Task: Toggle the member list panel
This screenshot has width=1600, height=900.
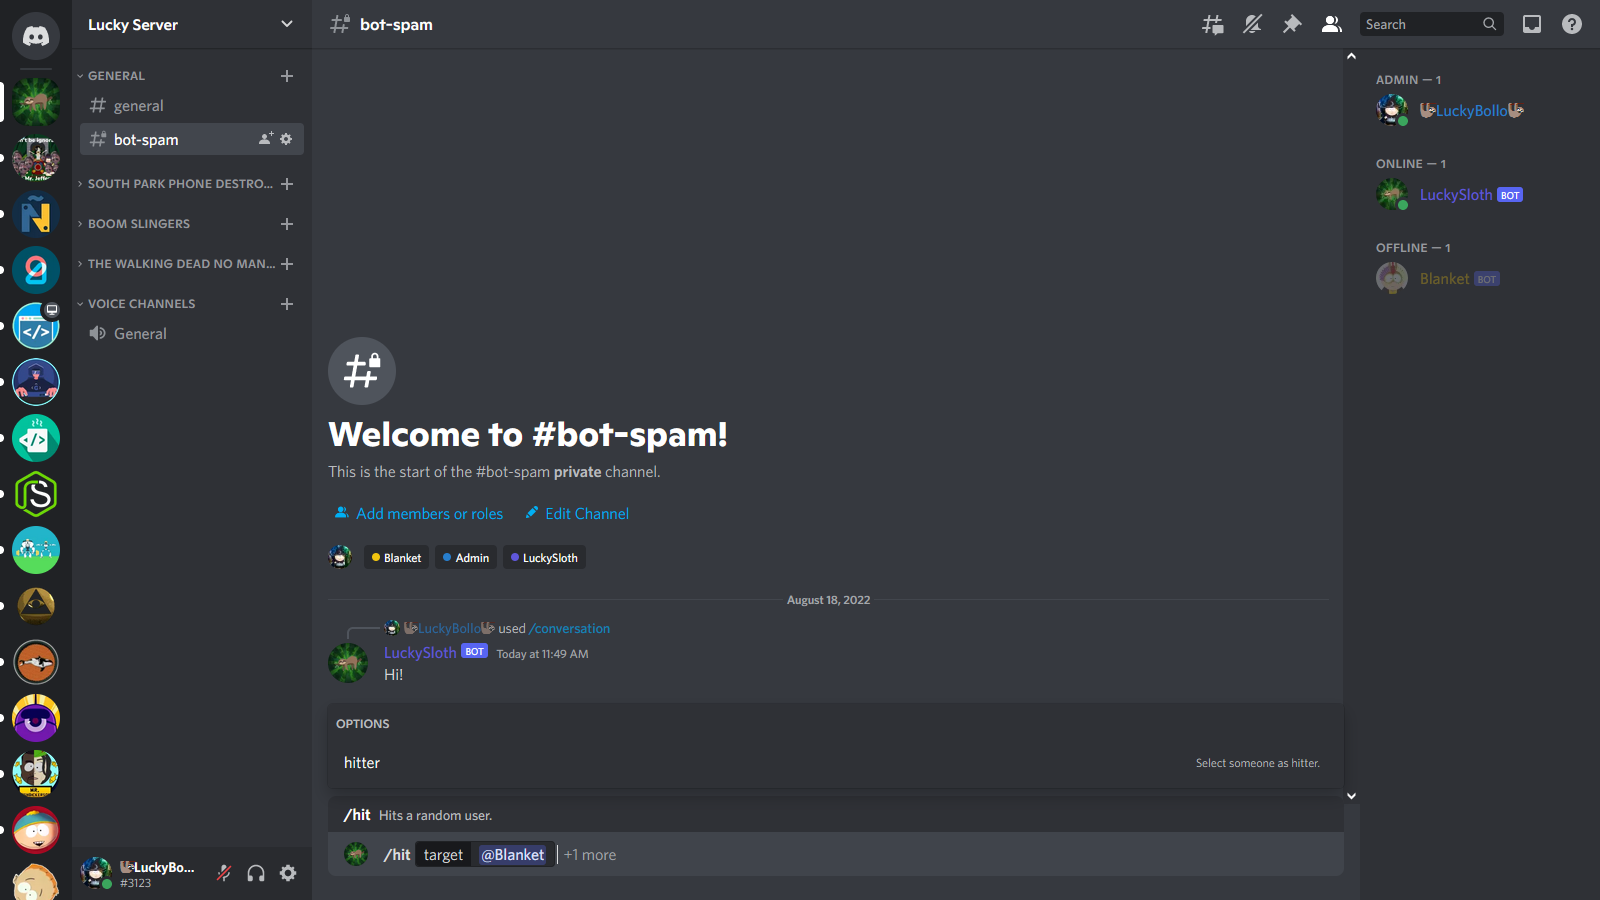Action: point(1332,24)
